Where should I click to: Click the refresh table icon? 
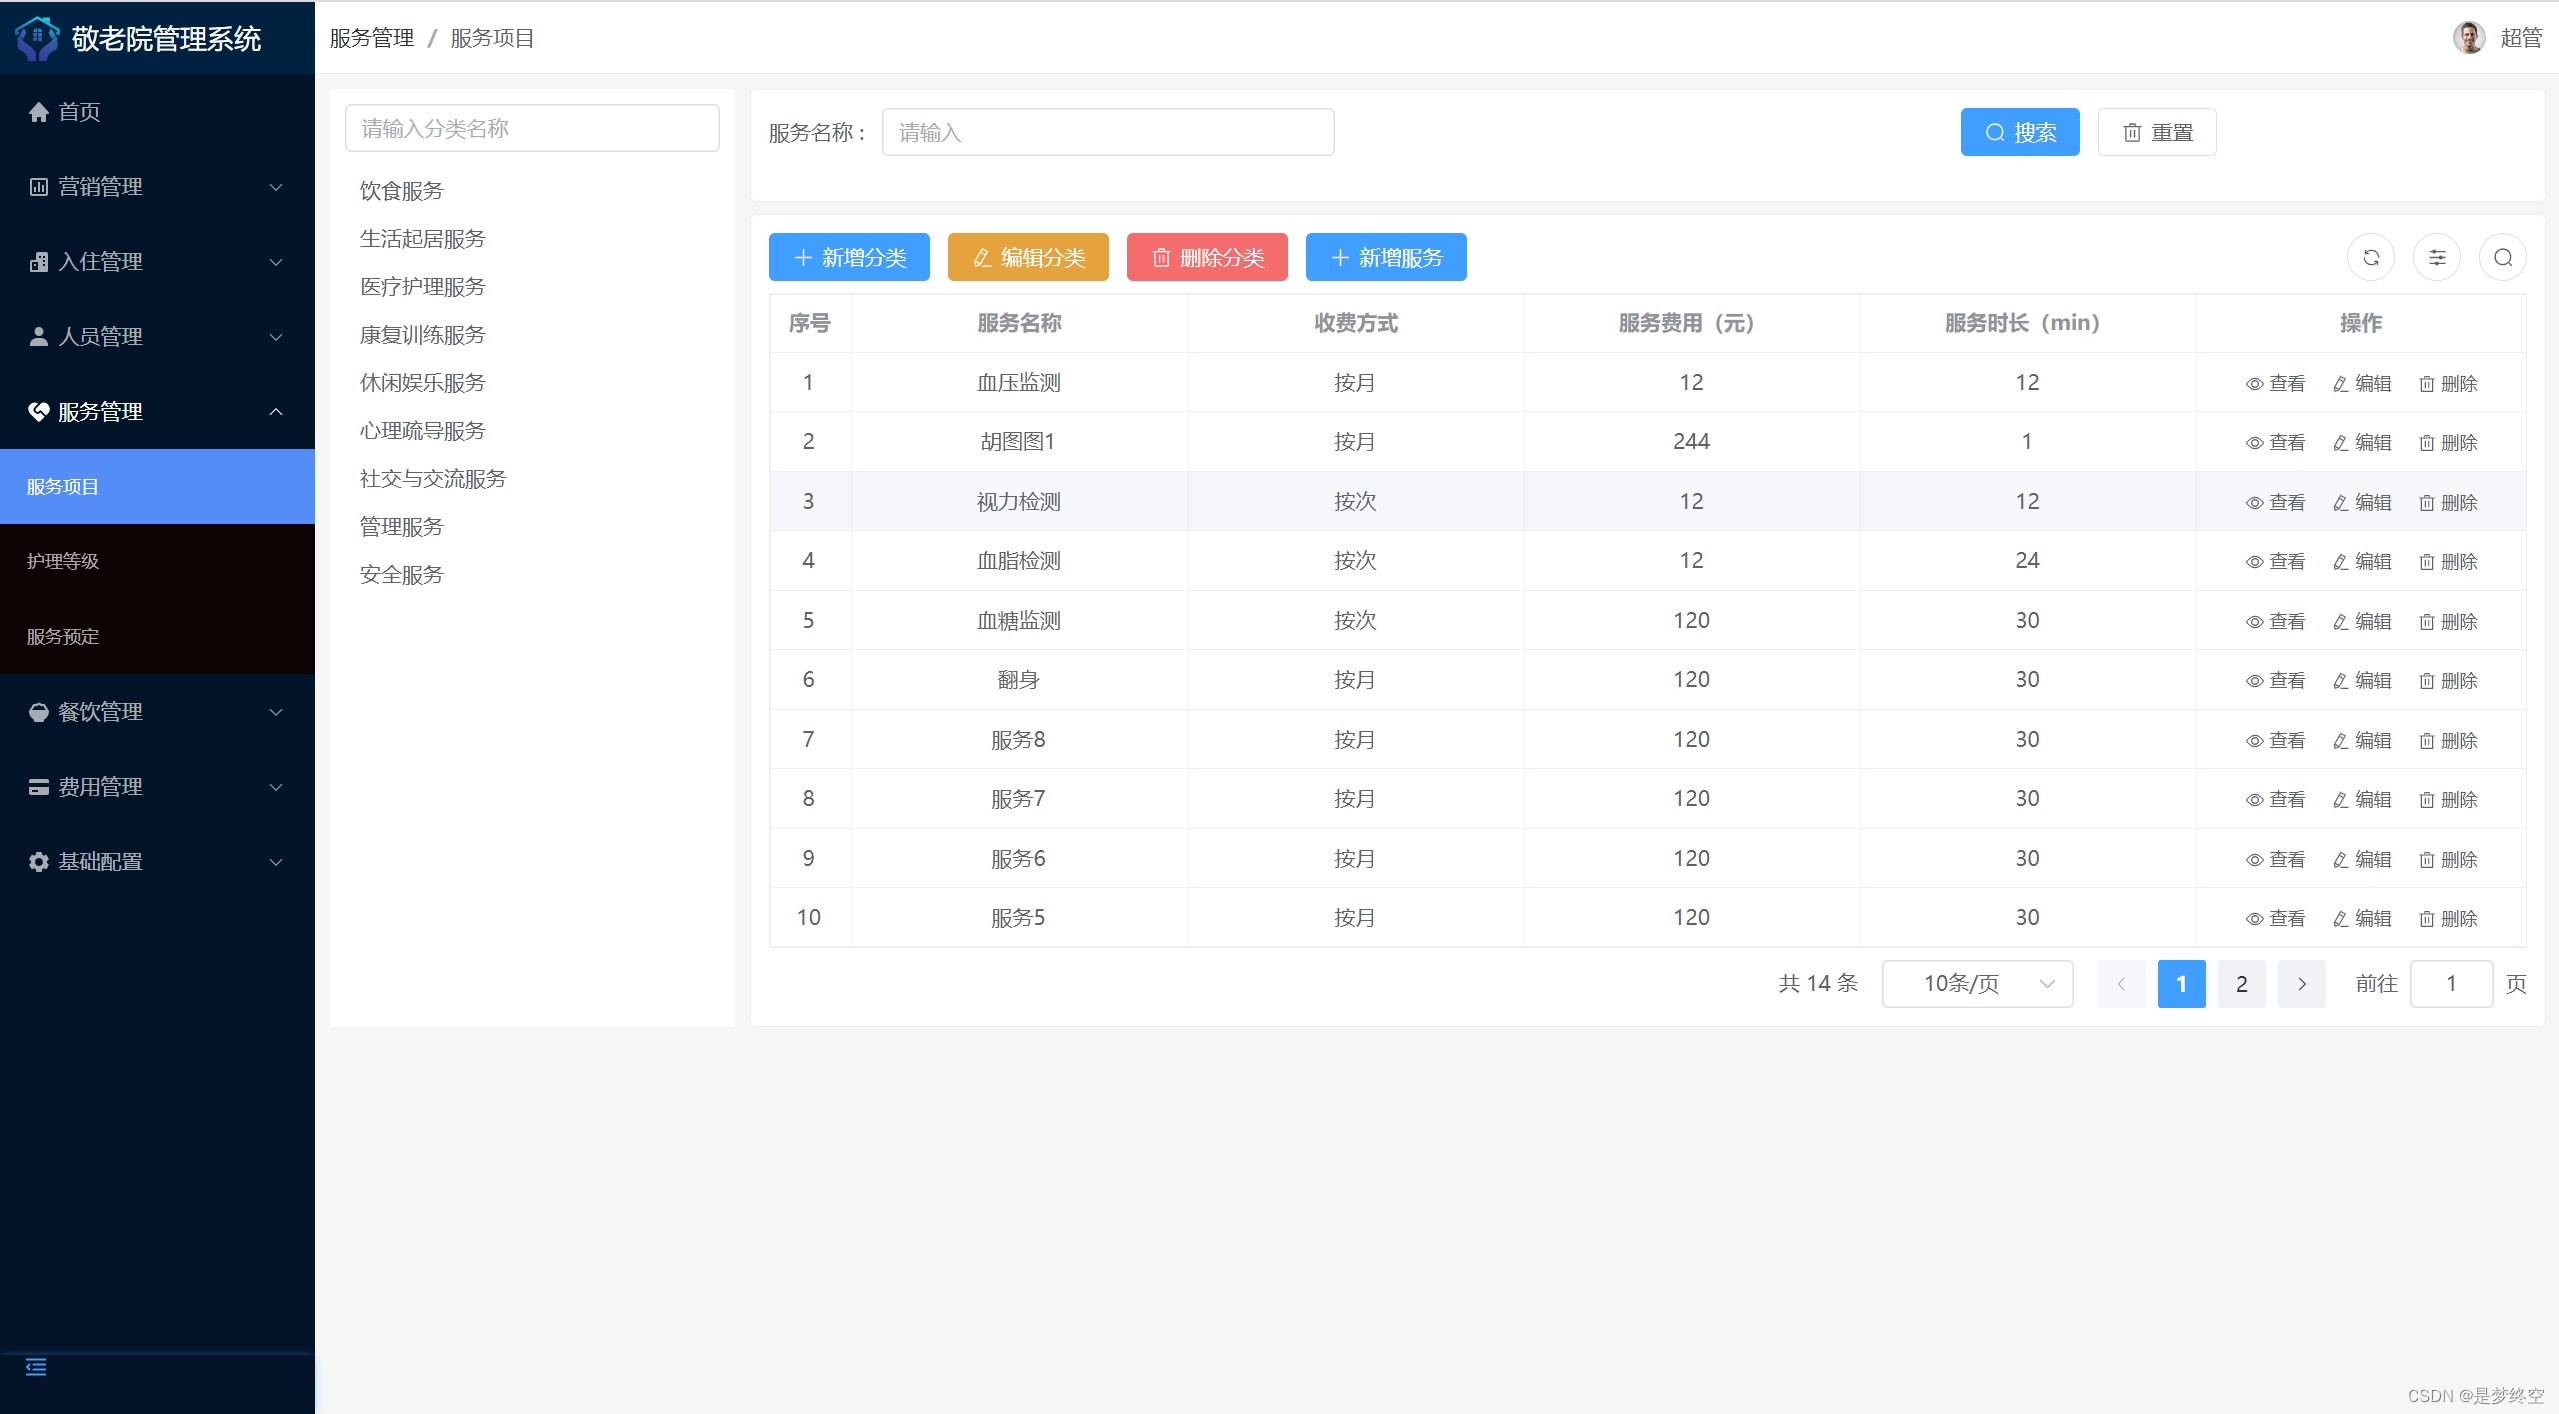click(x=2370, y=258)
